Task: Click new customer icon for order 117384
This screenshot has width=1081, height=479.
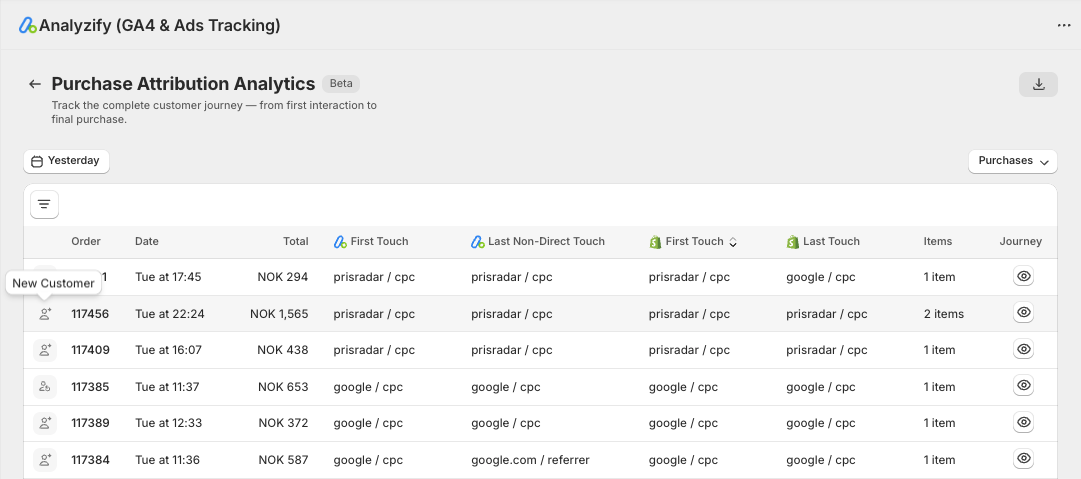Action: (x=45, y=460)
